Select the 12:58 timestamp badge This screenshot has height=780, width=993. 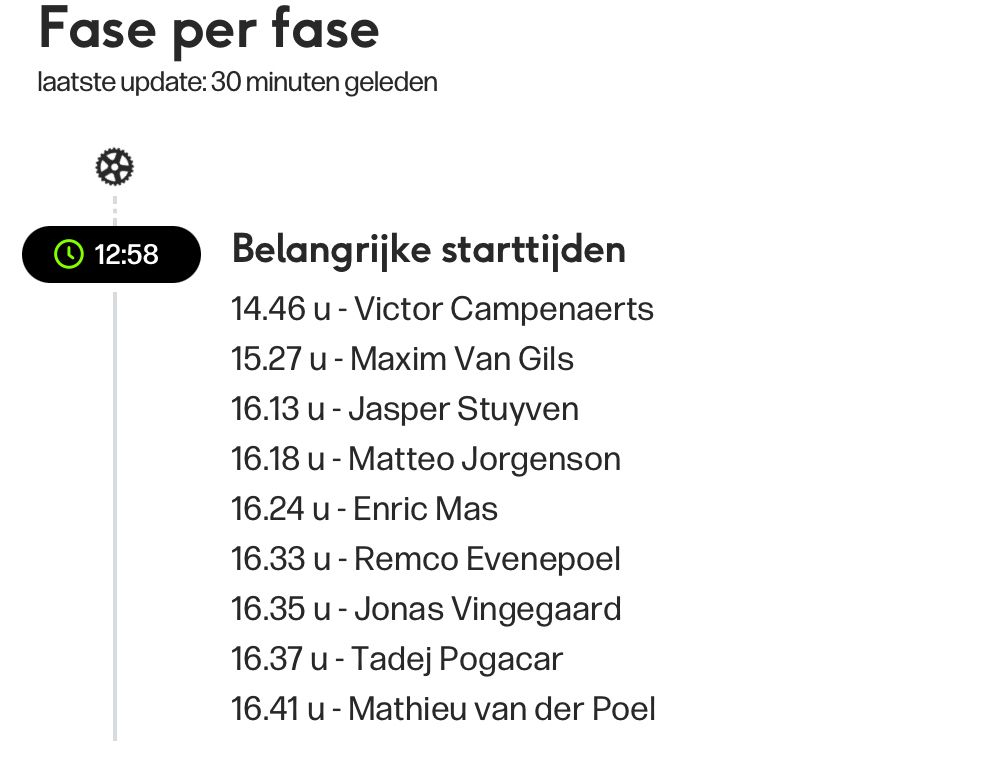[x=111, y=255]
